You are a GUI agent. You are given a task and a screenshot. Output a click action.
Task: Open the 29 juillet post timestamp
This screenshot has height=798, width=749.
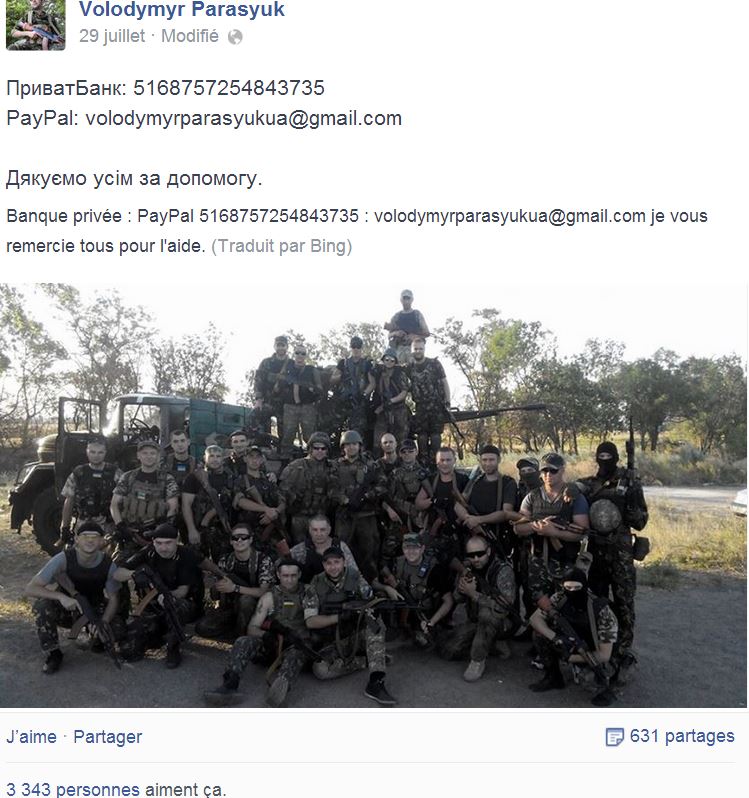[112, 36]
